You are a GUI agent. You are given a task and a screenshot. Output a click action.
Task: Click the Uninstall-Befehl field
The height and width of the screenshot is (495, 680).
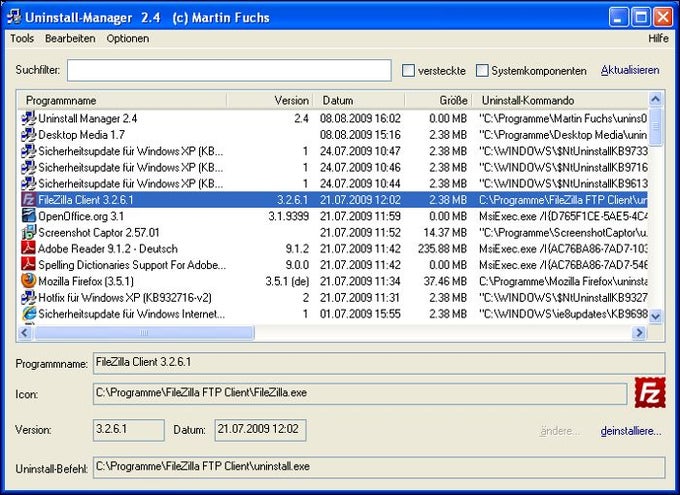coord(379,467)
